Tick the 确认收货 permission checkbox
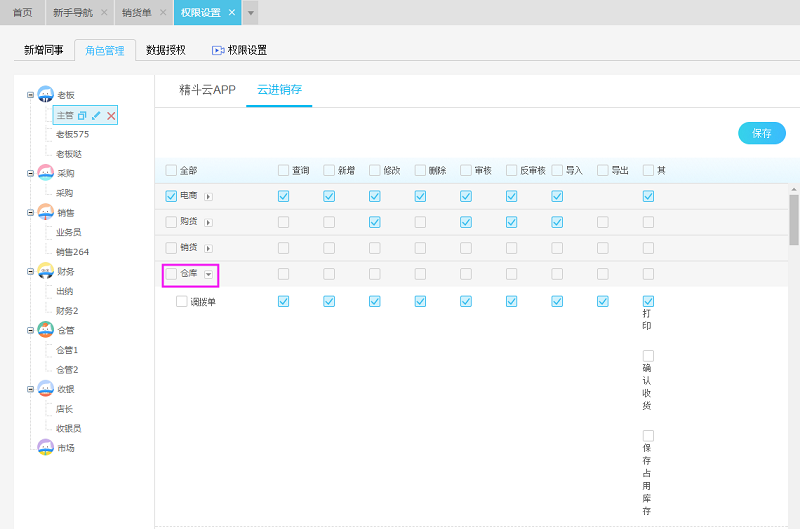 [648, 356]
